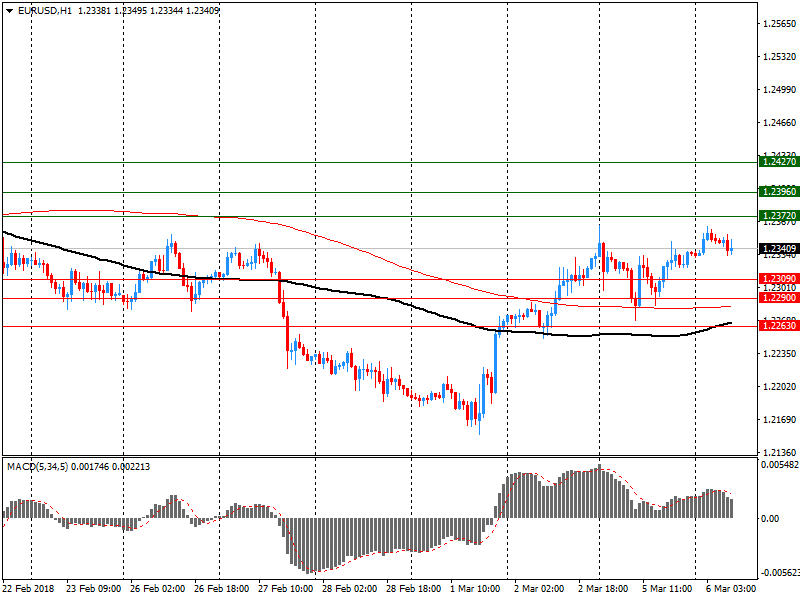Click the 1.23960 green price level label
800x600 pixels.
click(779, 192)
